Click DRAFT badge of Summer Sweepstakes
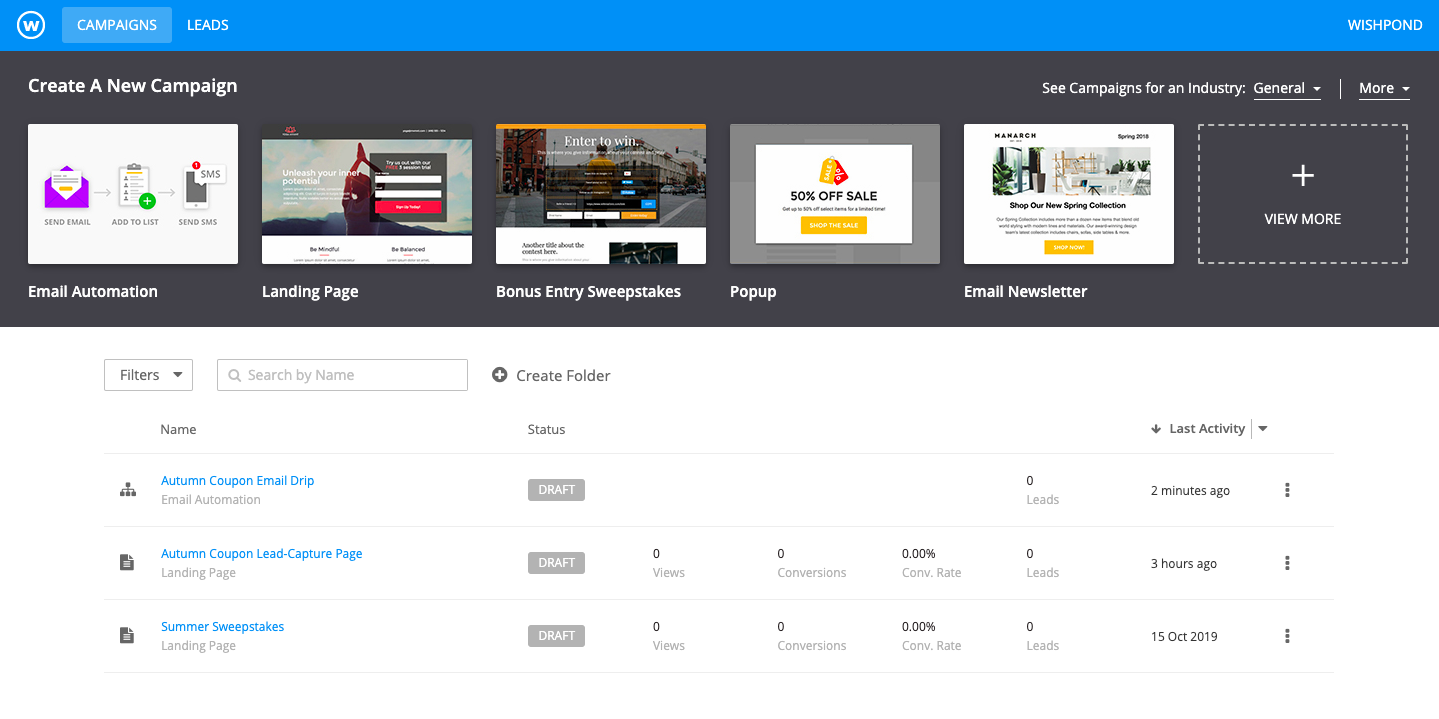The width and height of the screenshot is (1439, 719). click(556, 636)
